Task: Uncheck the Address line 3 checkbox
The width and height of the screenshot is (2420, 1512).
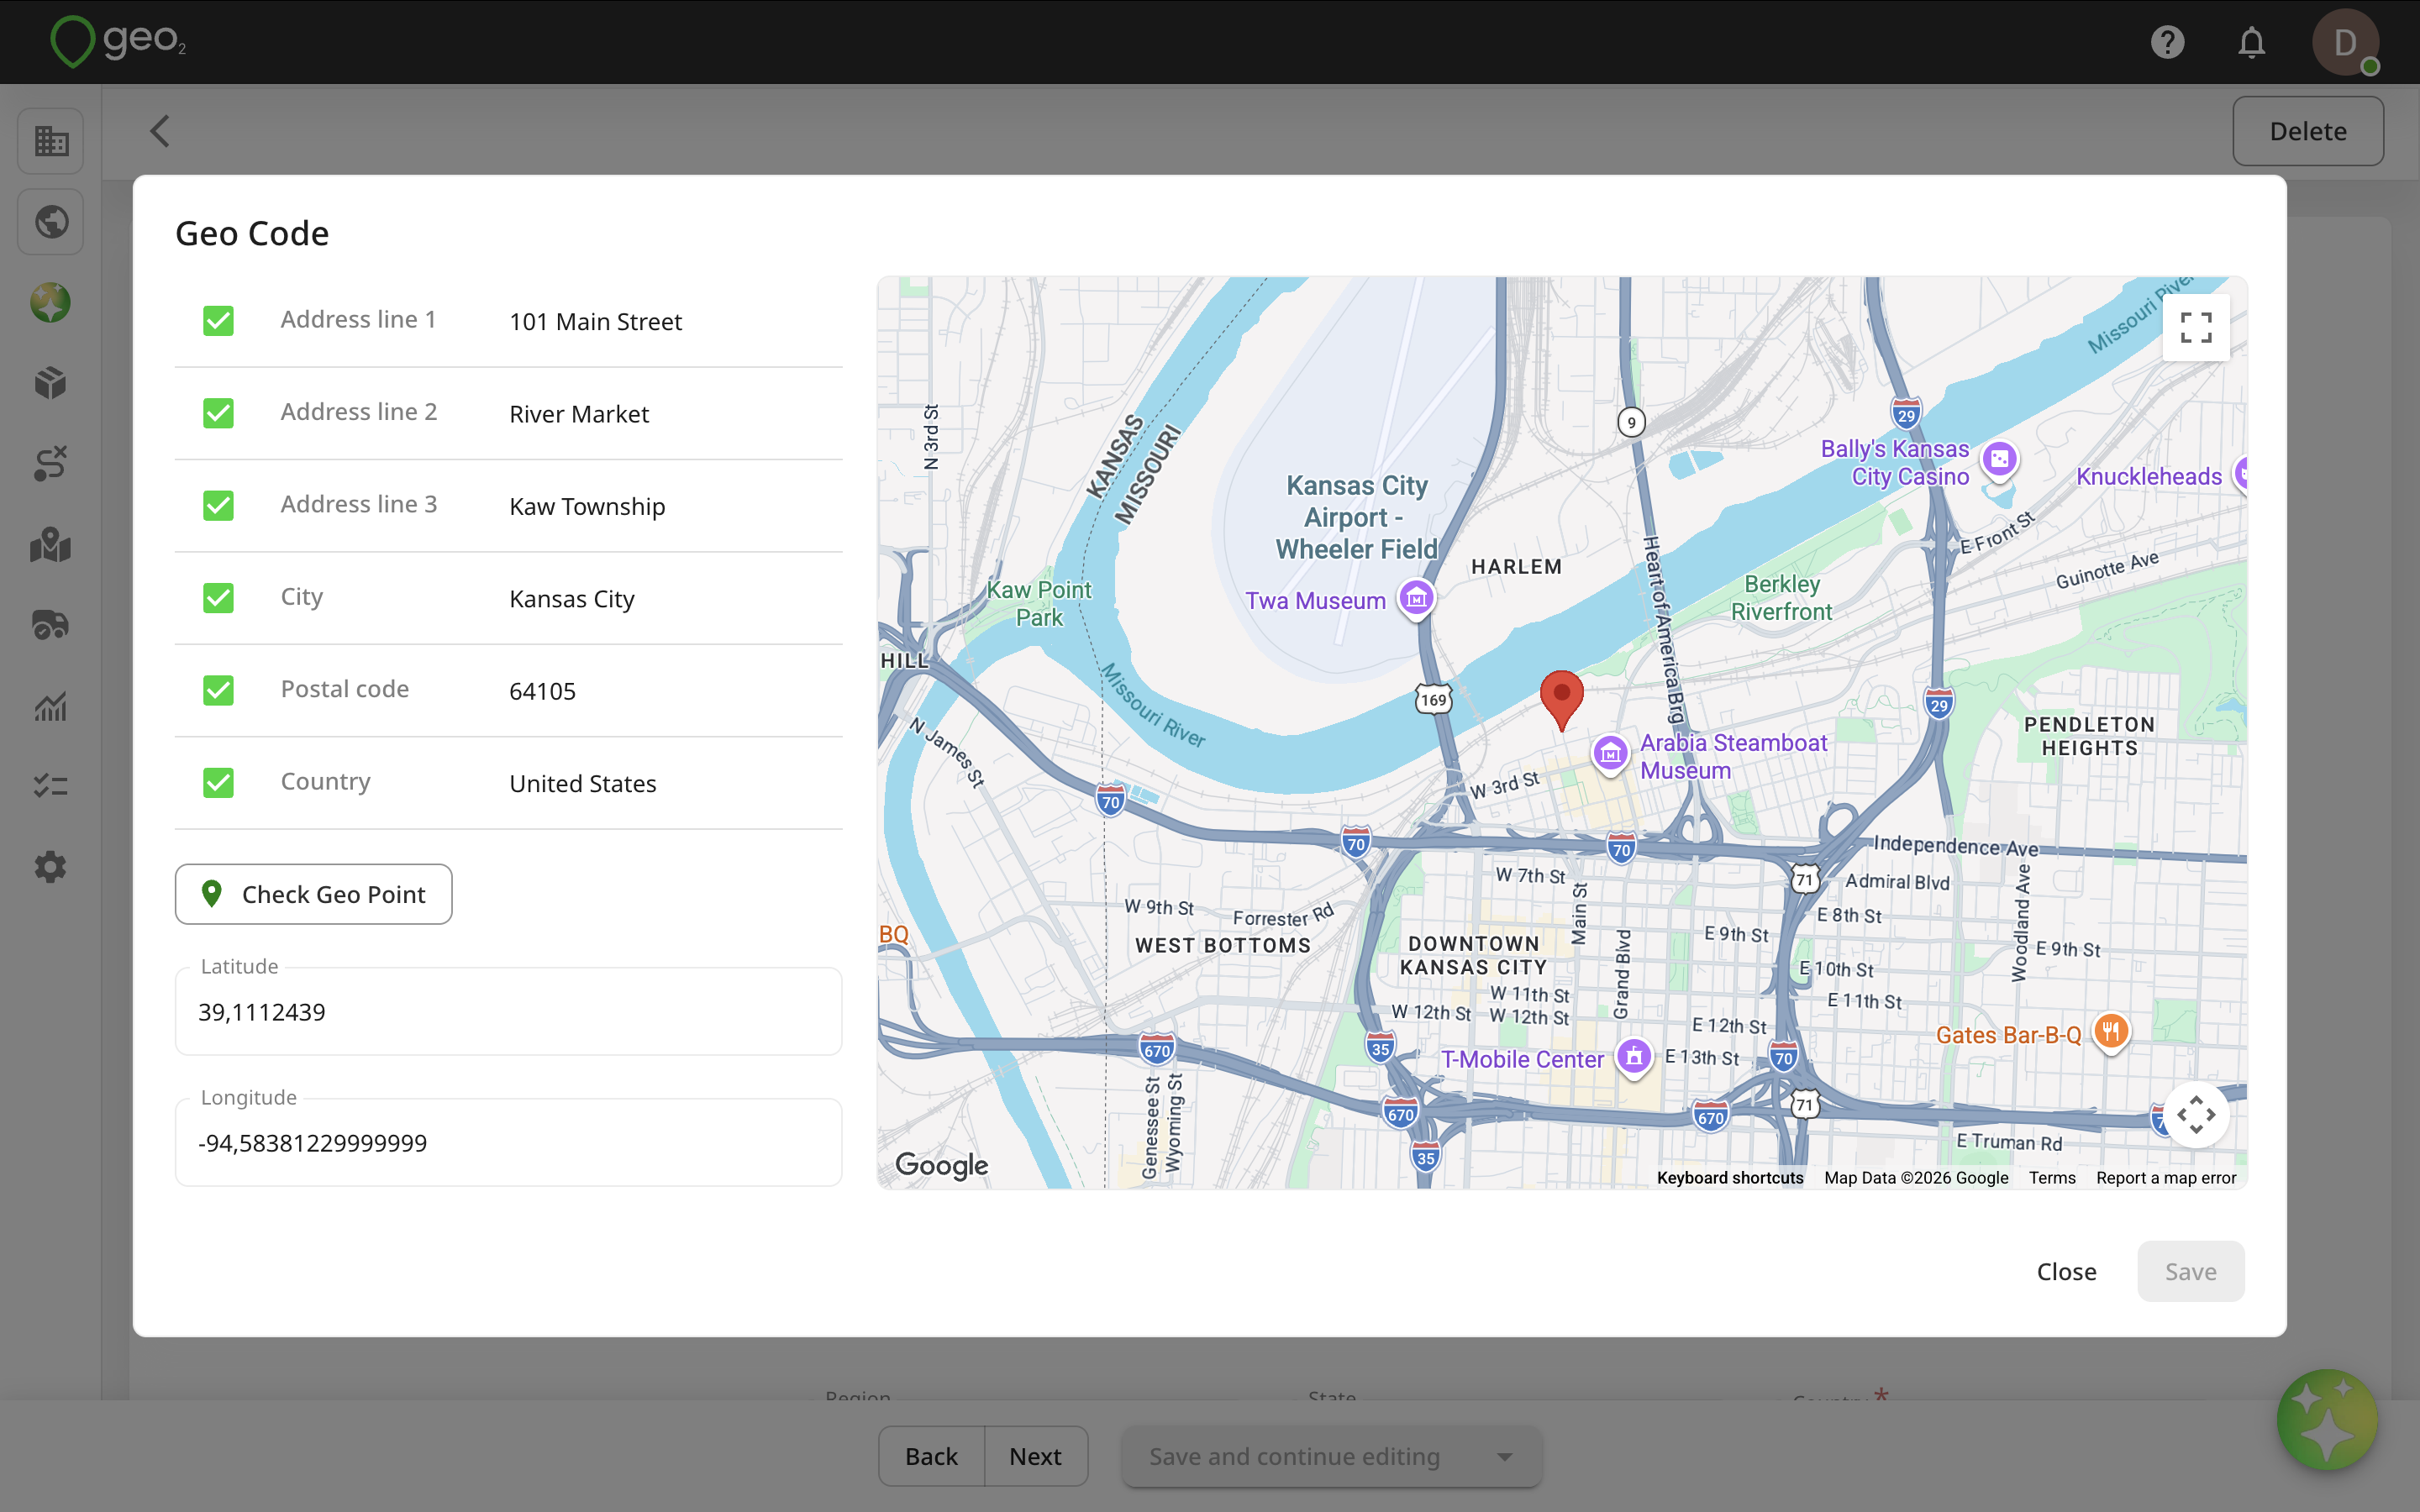Action: (x=218, y=506)
